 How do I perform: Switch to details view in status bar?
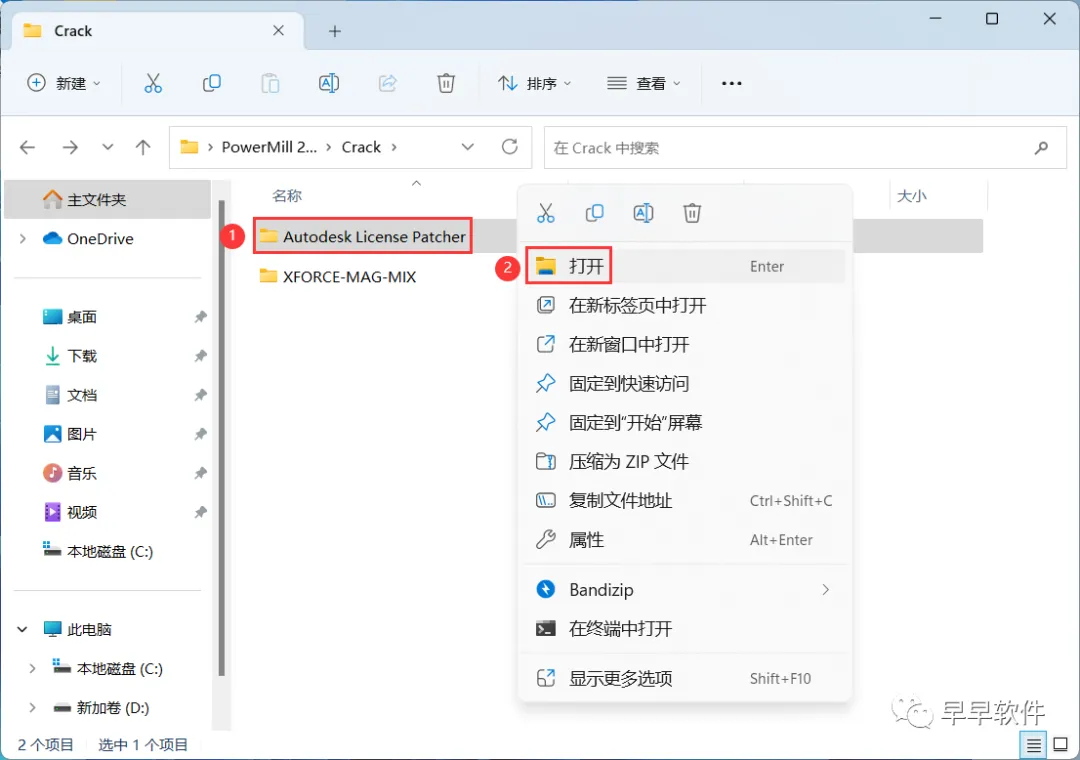point(1034,745)
